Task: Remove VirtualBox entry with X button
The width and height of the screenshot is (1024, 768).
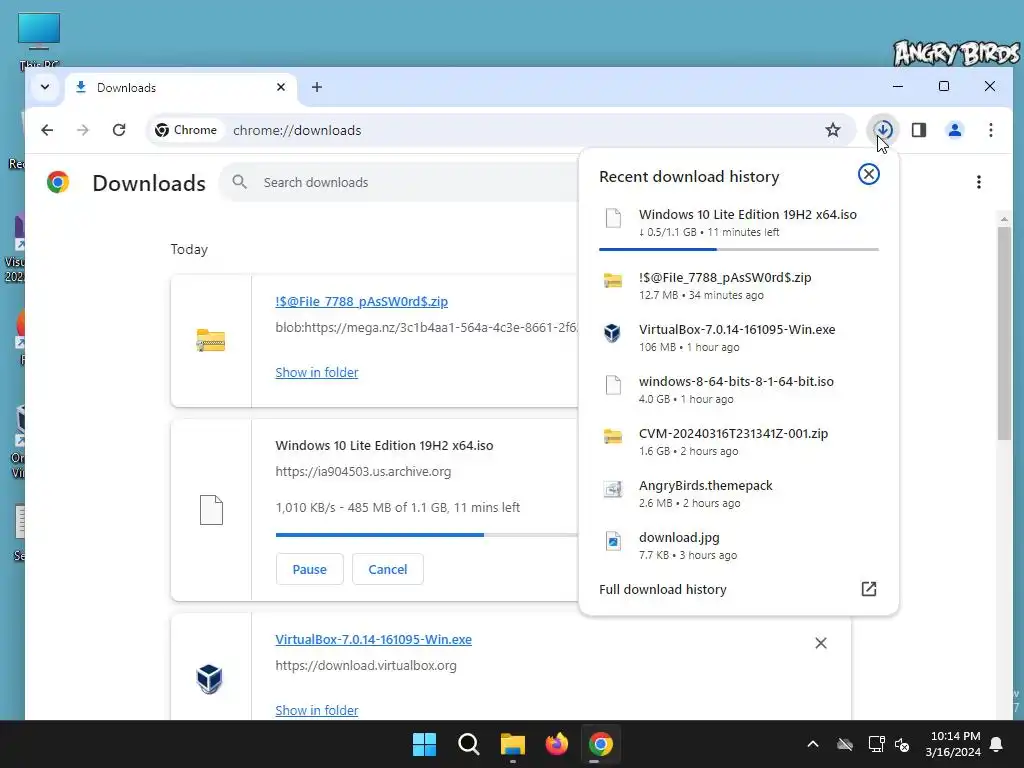Action: coord(821,643)
